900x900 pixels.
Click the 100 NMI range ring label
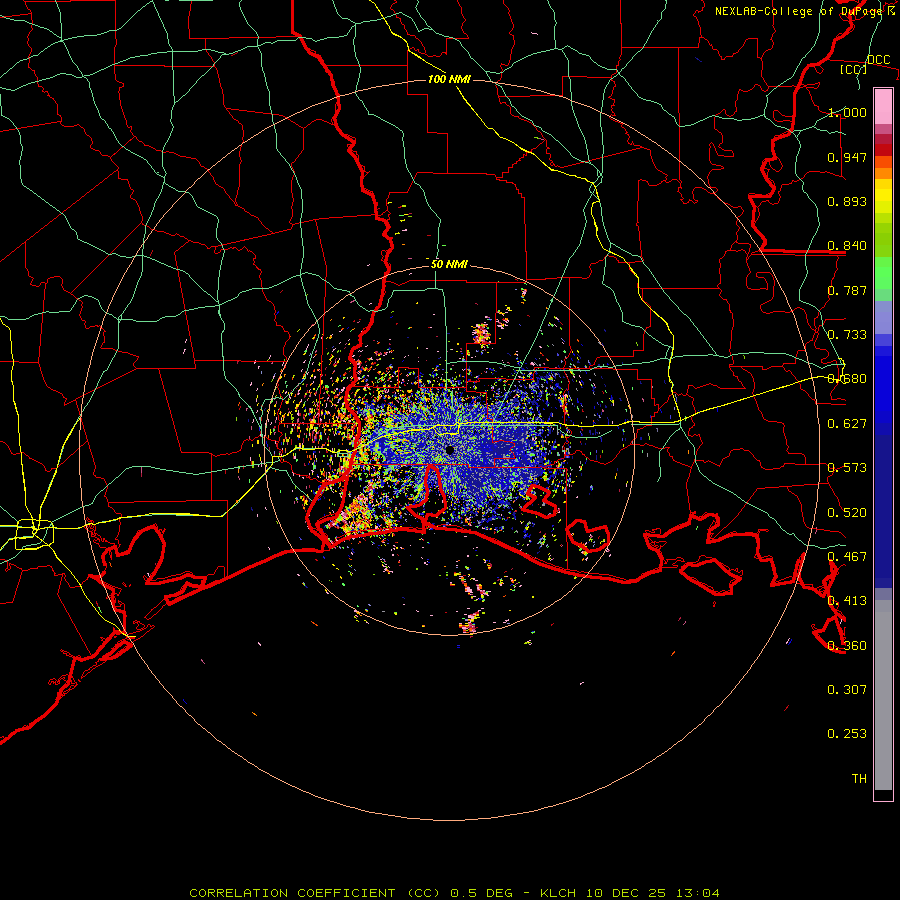coord(449,79)
